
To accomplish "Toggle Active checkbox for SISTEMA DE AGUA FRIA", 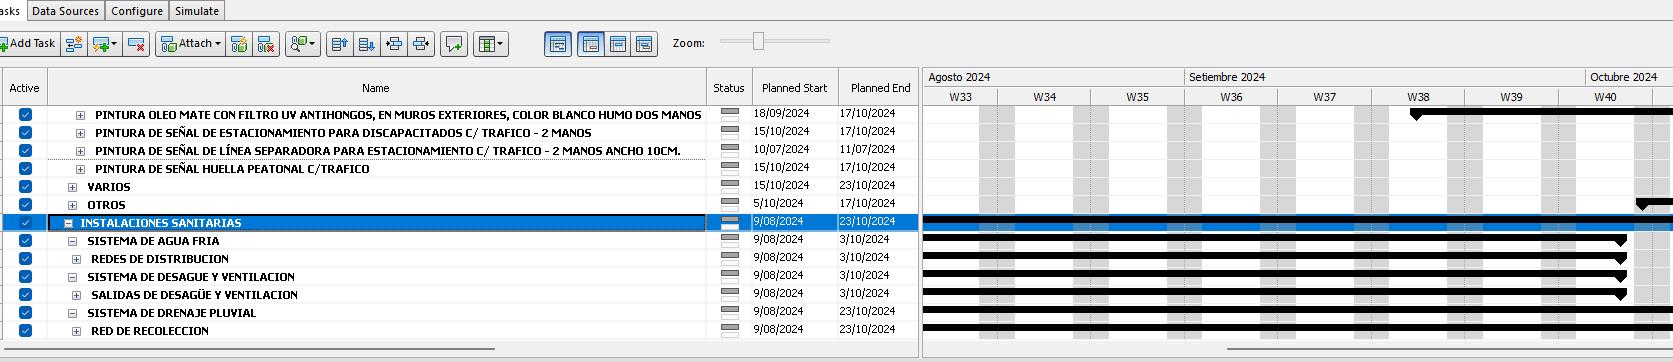I will 25,241.
